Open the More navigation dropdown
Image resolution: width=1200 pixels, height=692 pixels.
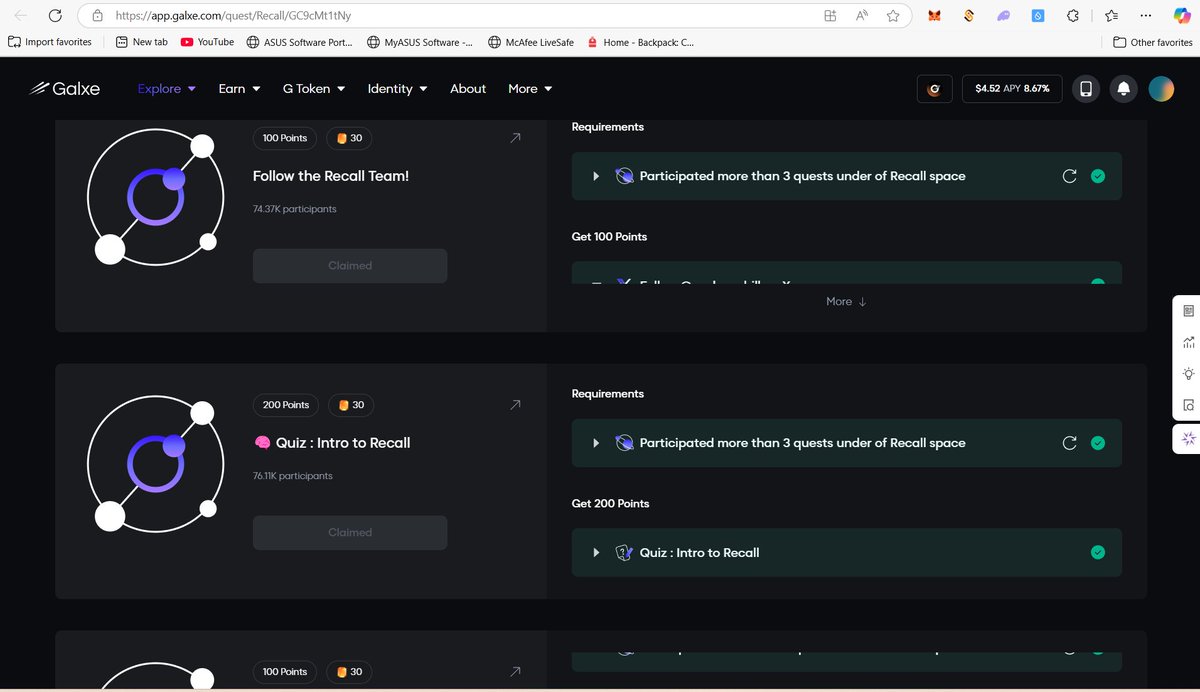[530, 88]
